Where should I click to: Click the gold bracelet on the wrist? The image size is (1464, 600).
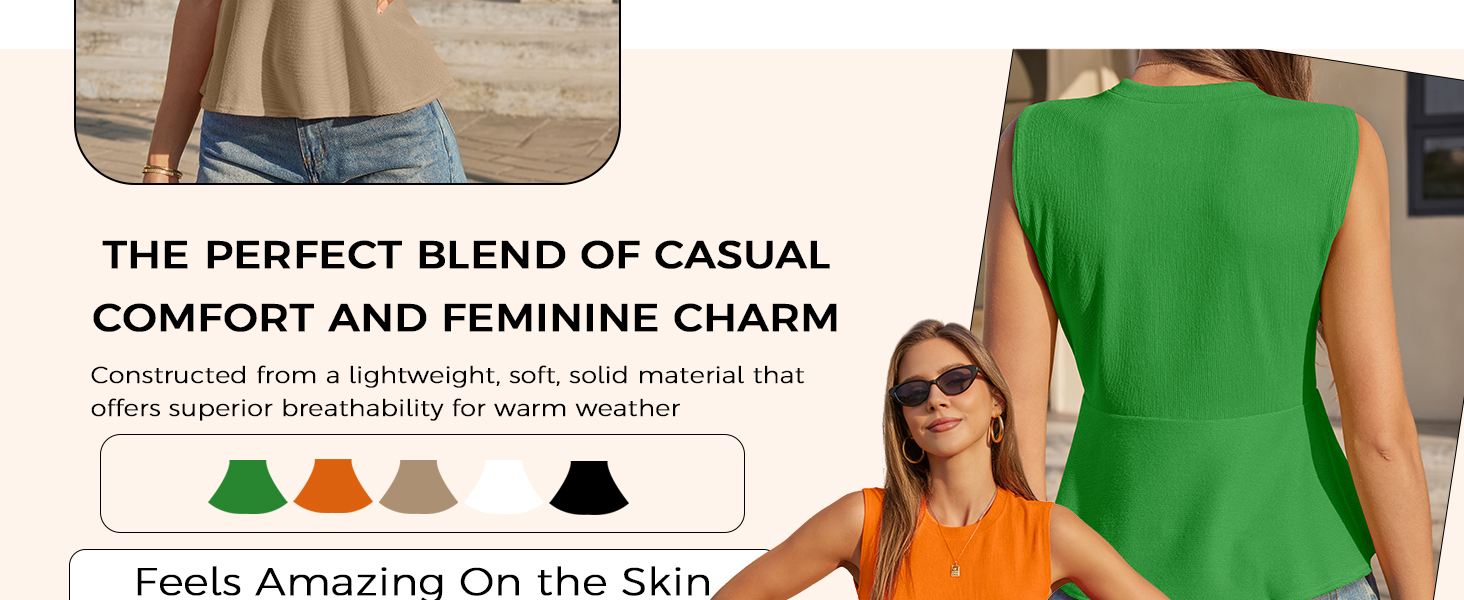pos(161,171)
